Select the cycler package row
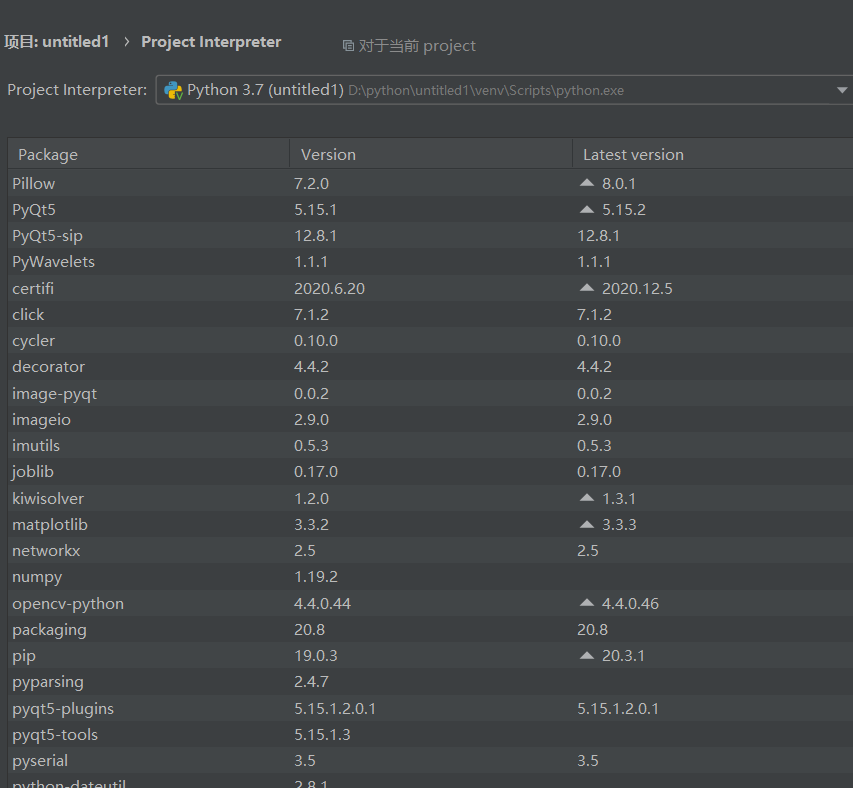This screenshot has width=853, height=788. [431, 340]
